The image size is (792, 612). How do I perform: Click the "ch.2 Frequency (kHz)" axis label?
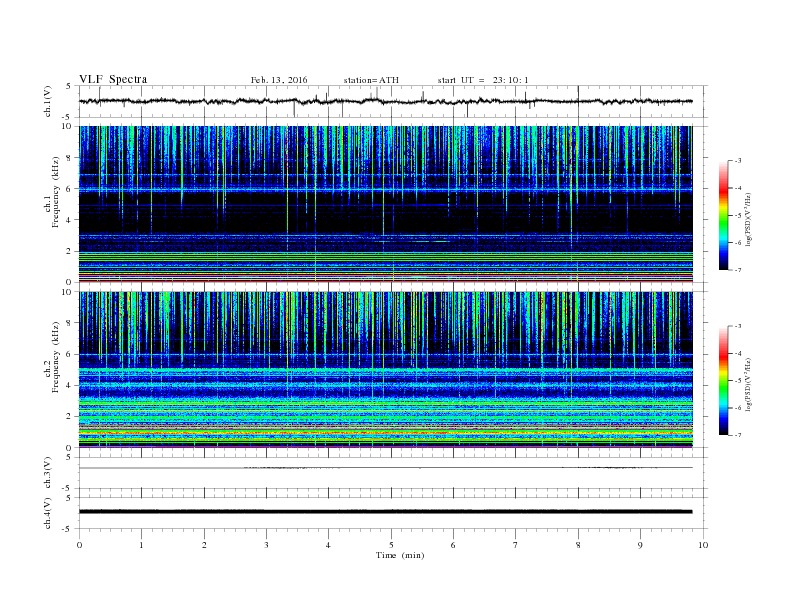pos(52,358)
